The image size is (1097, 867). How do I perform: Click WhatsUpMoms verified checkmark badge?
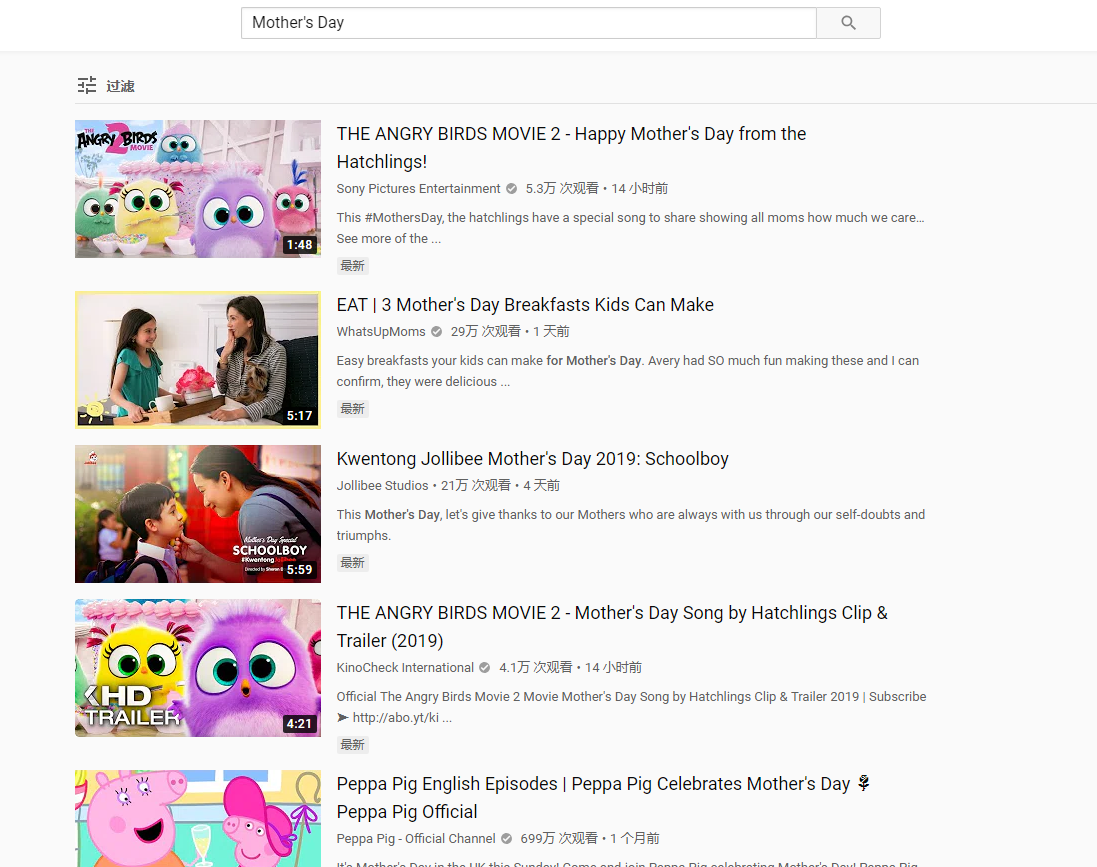437,332
